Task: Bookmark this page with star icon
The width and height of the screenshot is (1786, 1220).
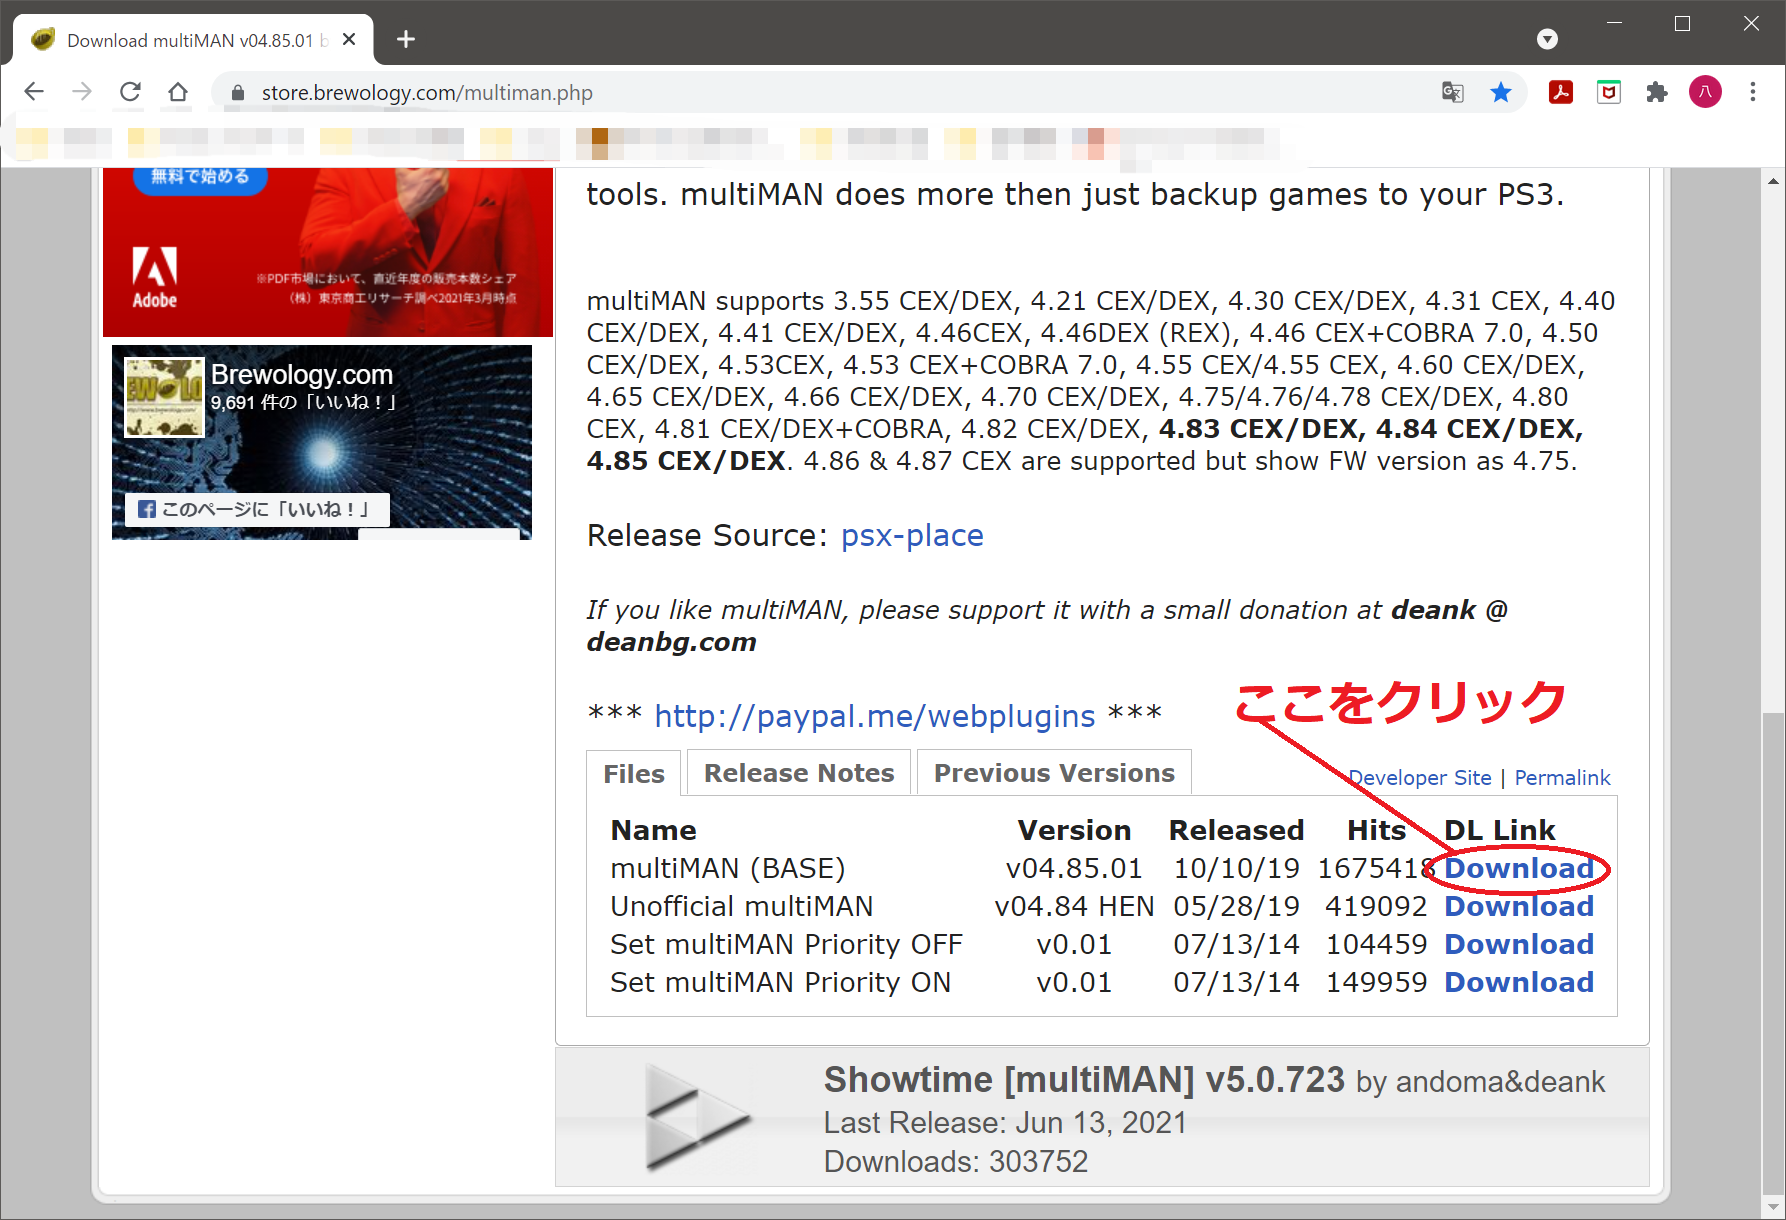Action: click(1501, 93)
